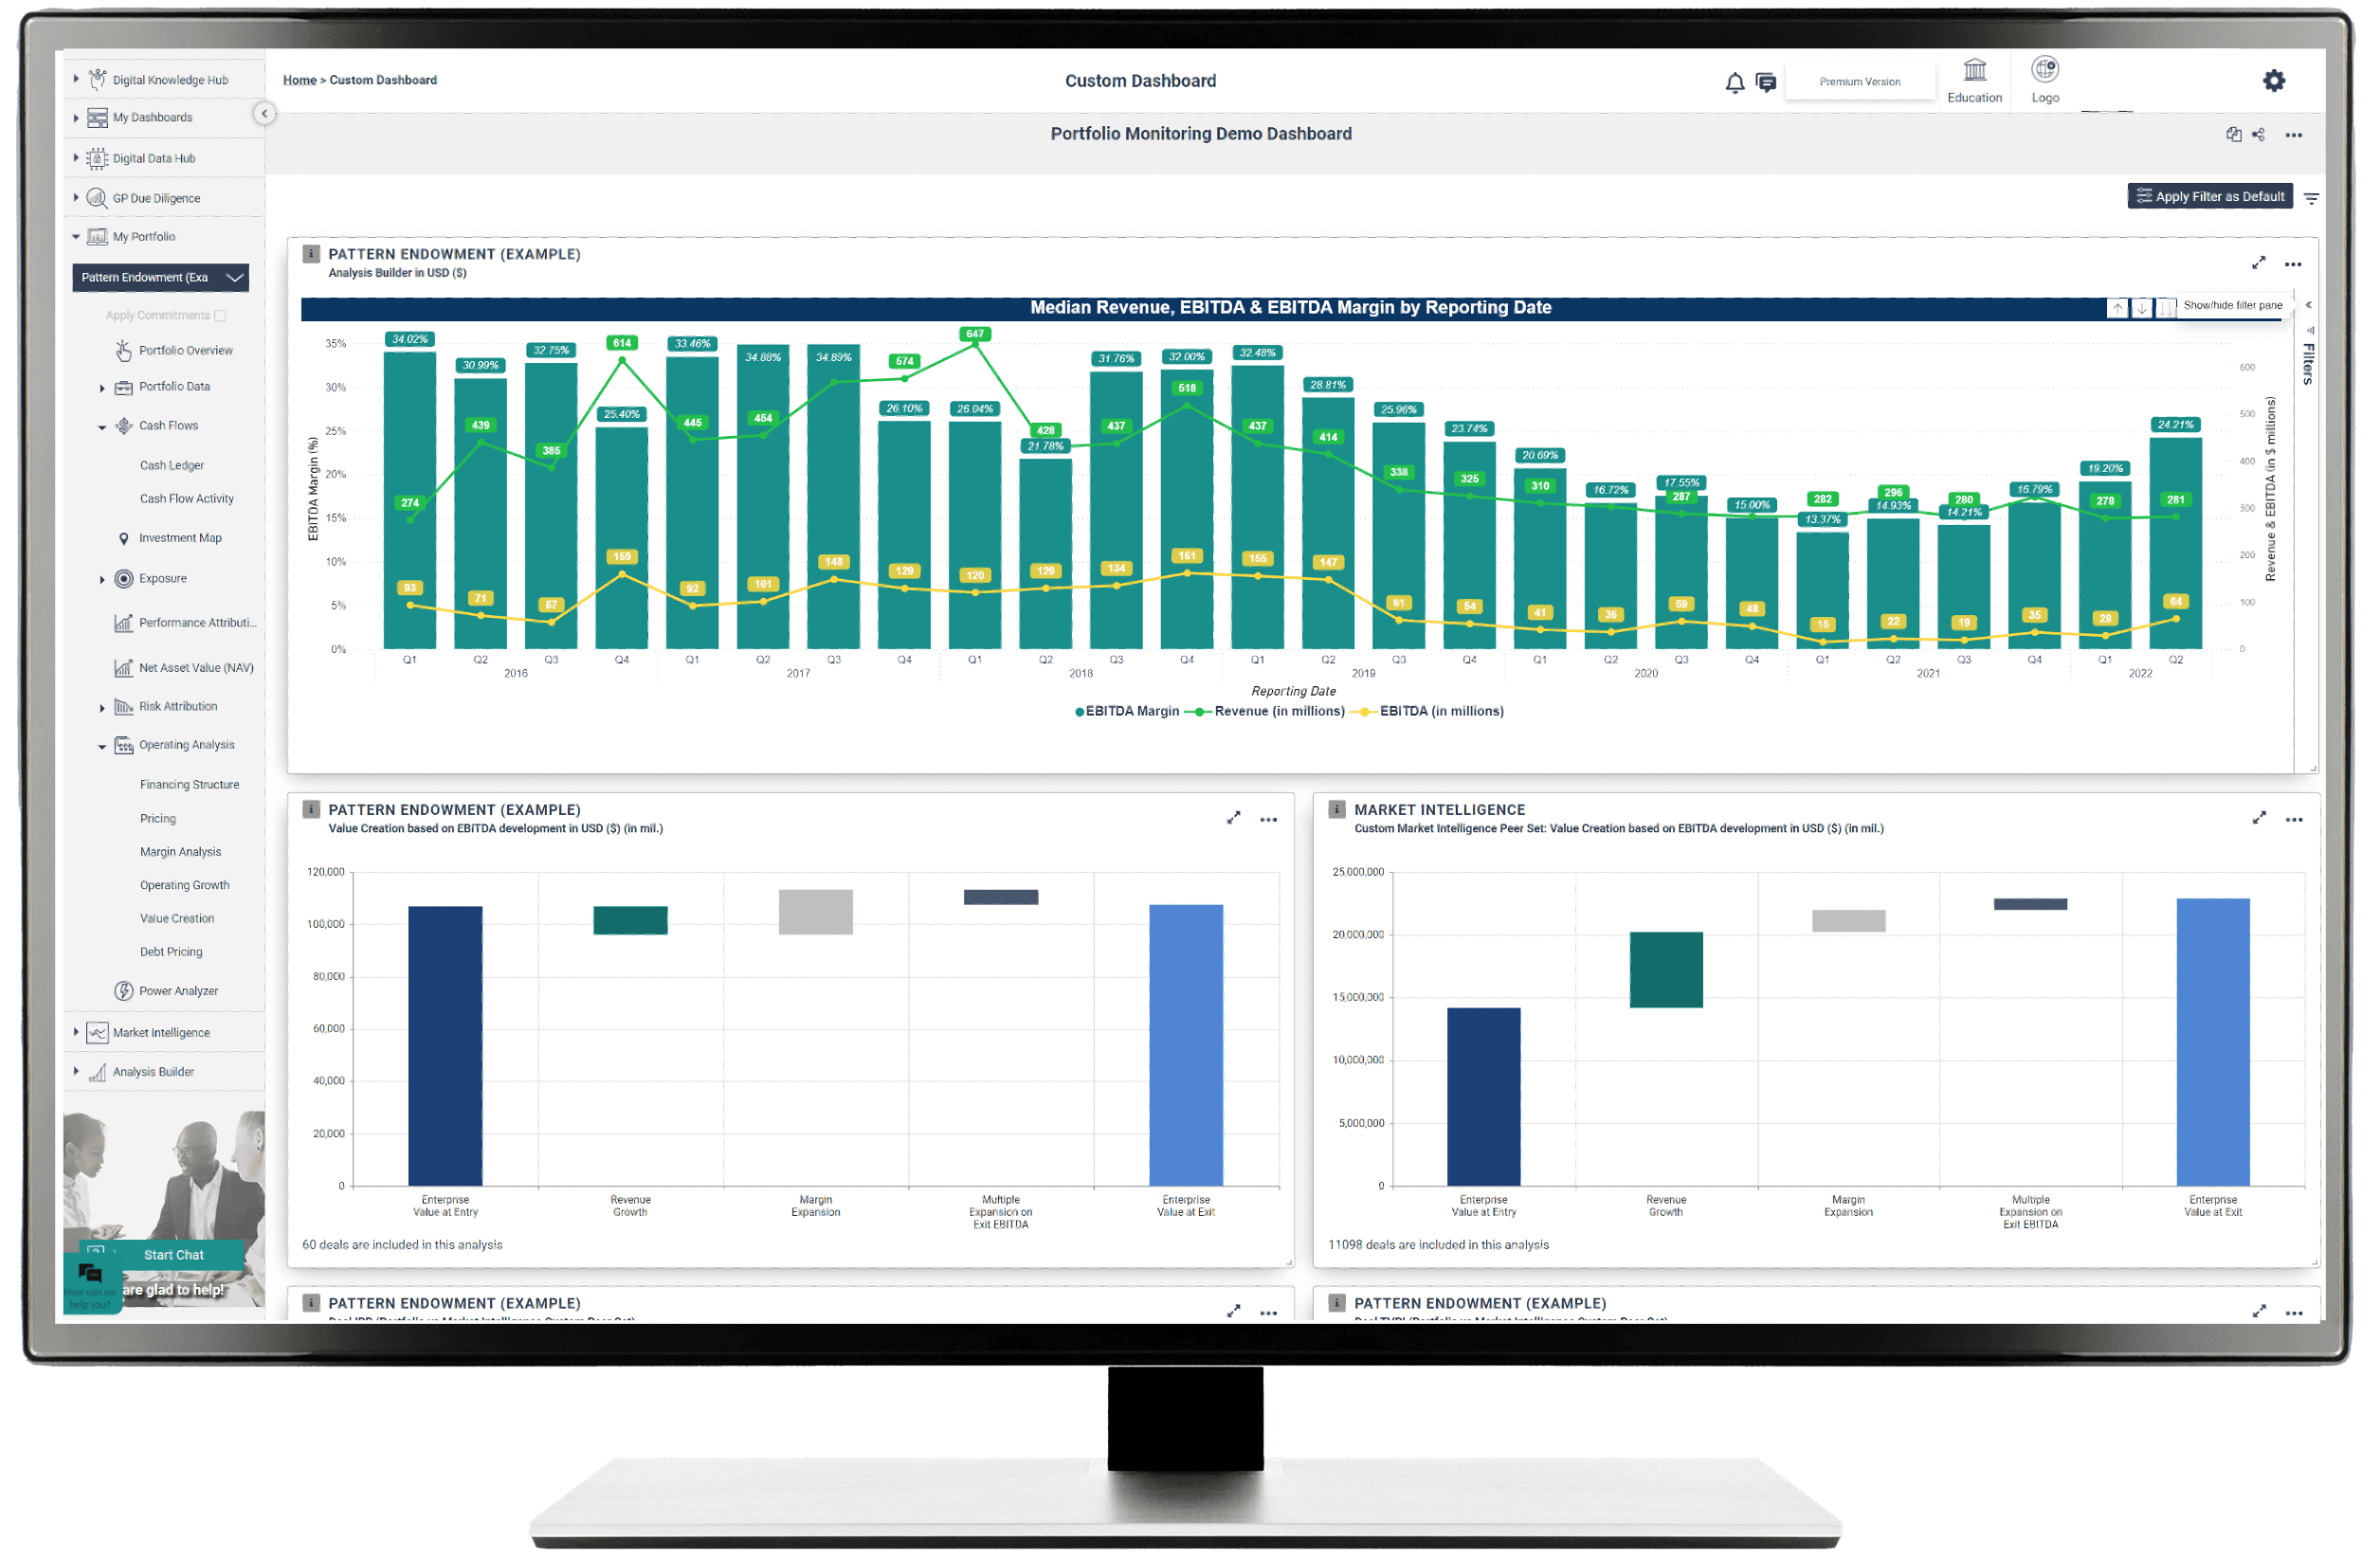Expand the Value Creation widget to fullscreen
The height and width of the screenshot is (1559, 2380).
click(x=1234, y=818)
